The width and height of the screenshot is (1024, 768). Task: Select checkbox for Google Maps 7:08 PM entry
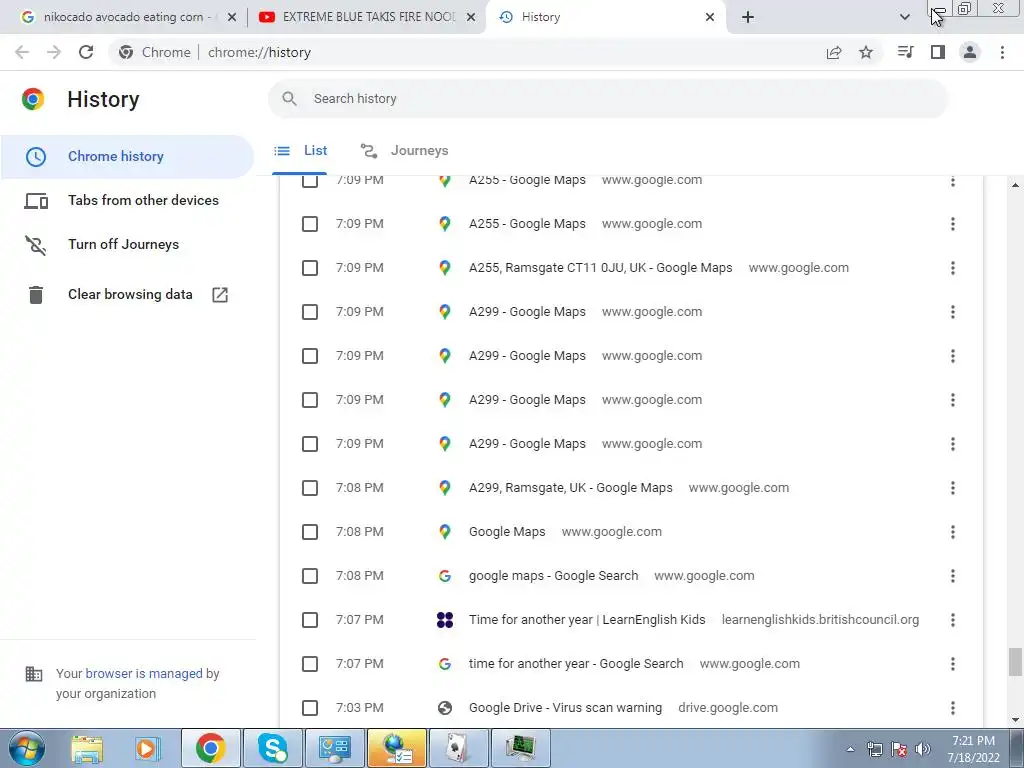click(310, 532)
